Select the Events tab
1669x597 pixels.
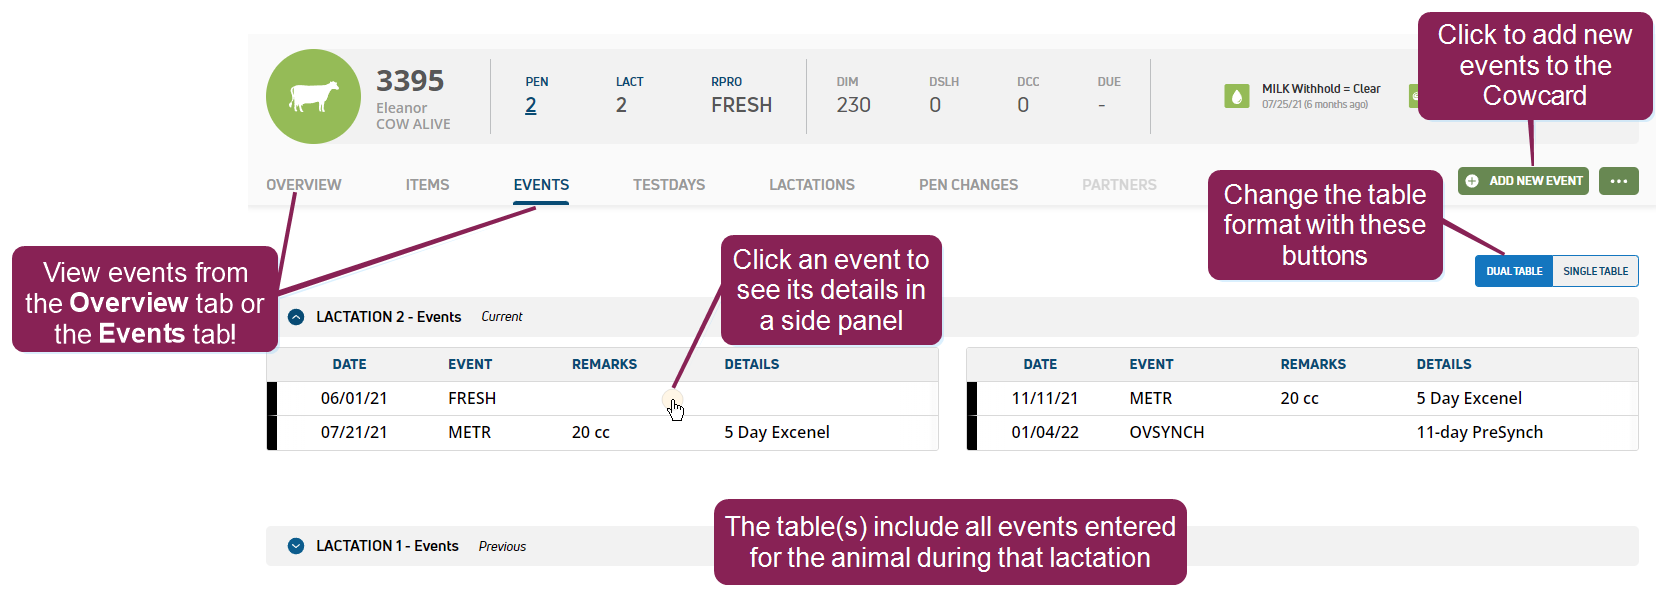point(541,185)
